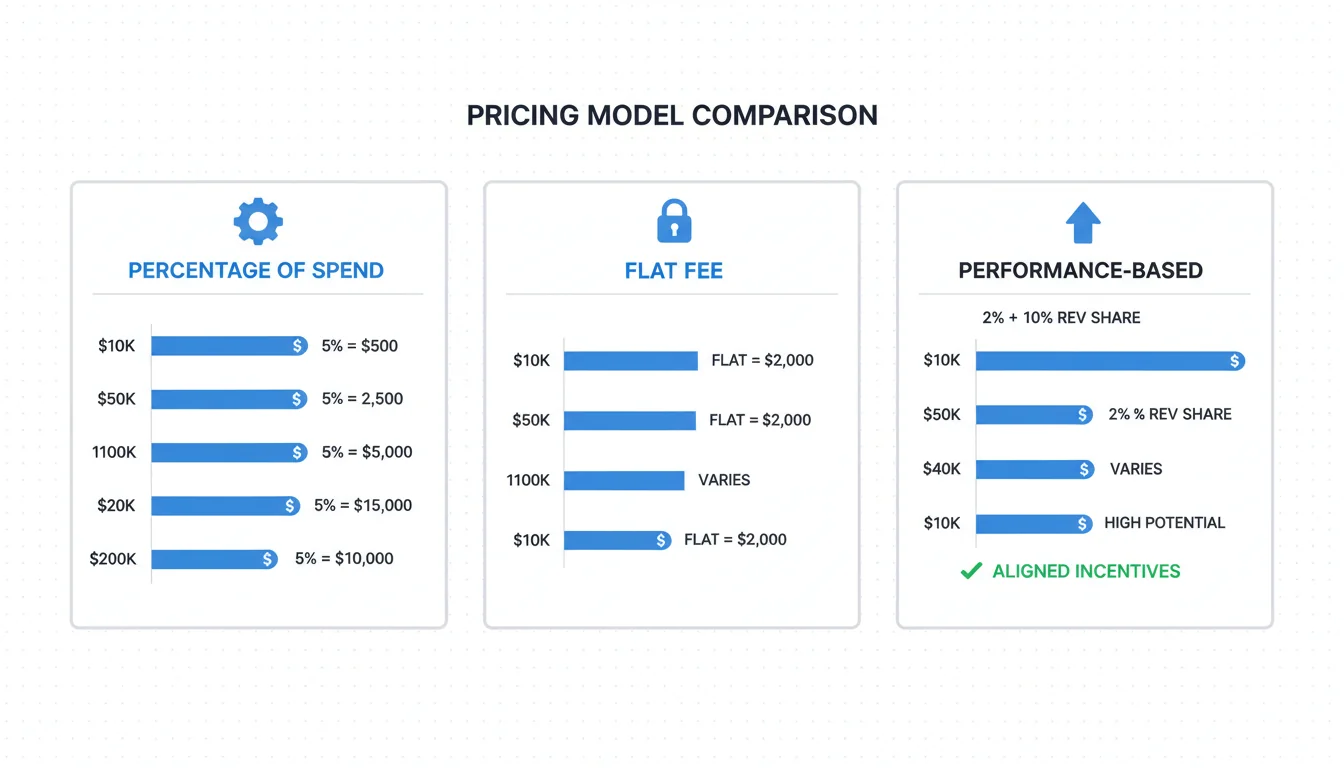
Task: Click the gear icon above Percentage of Spend
Action: [x=258, y=221]
